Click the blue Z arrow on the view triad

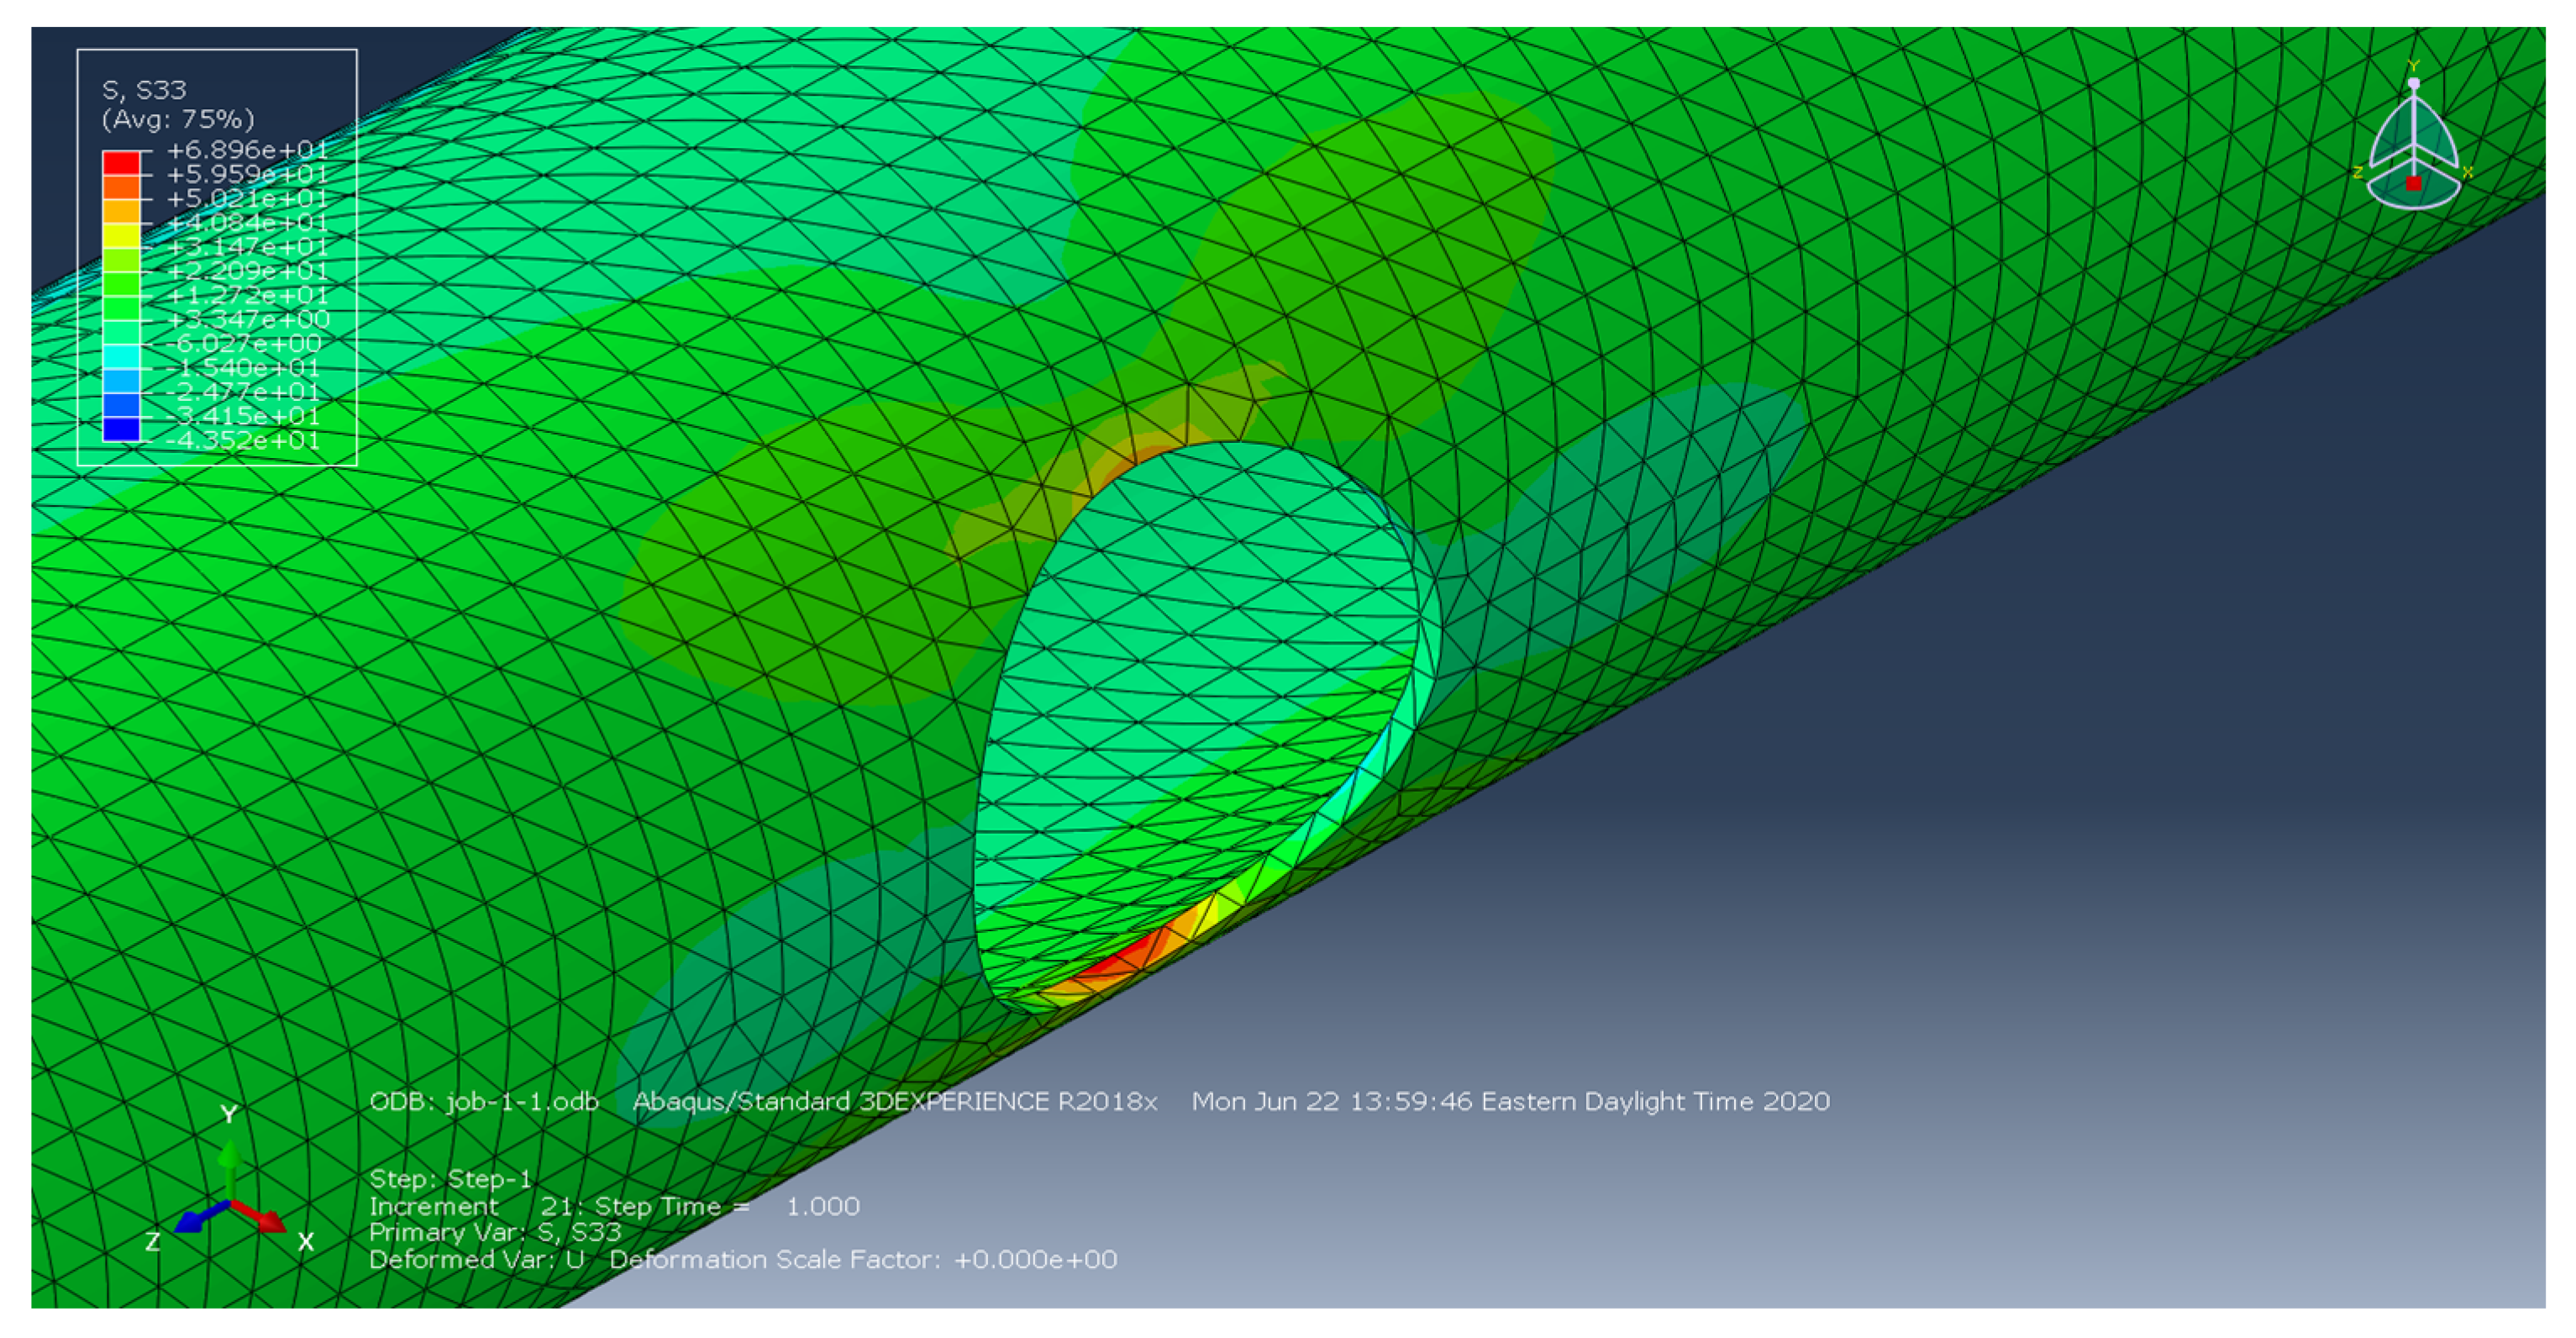(x=196, y=1220)
